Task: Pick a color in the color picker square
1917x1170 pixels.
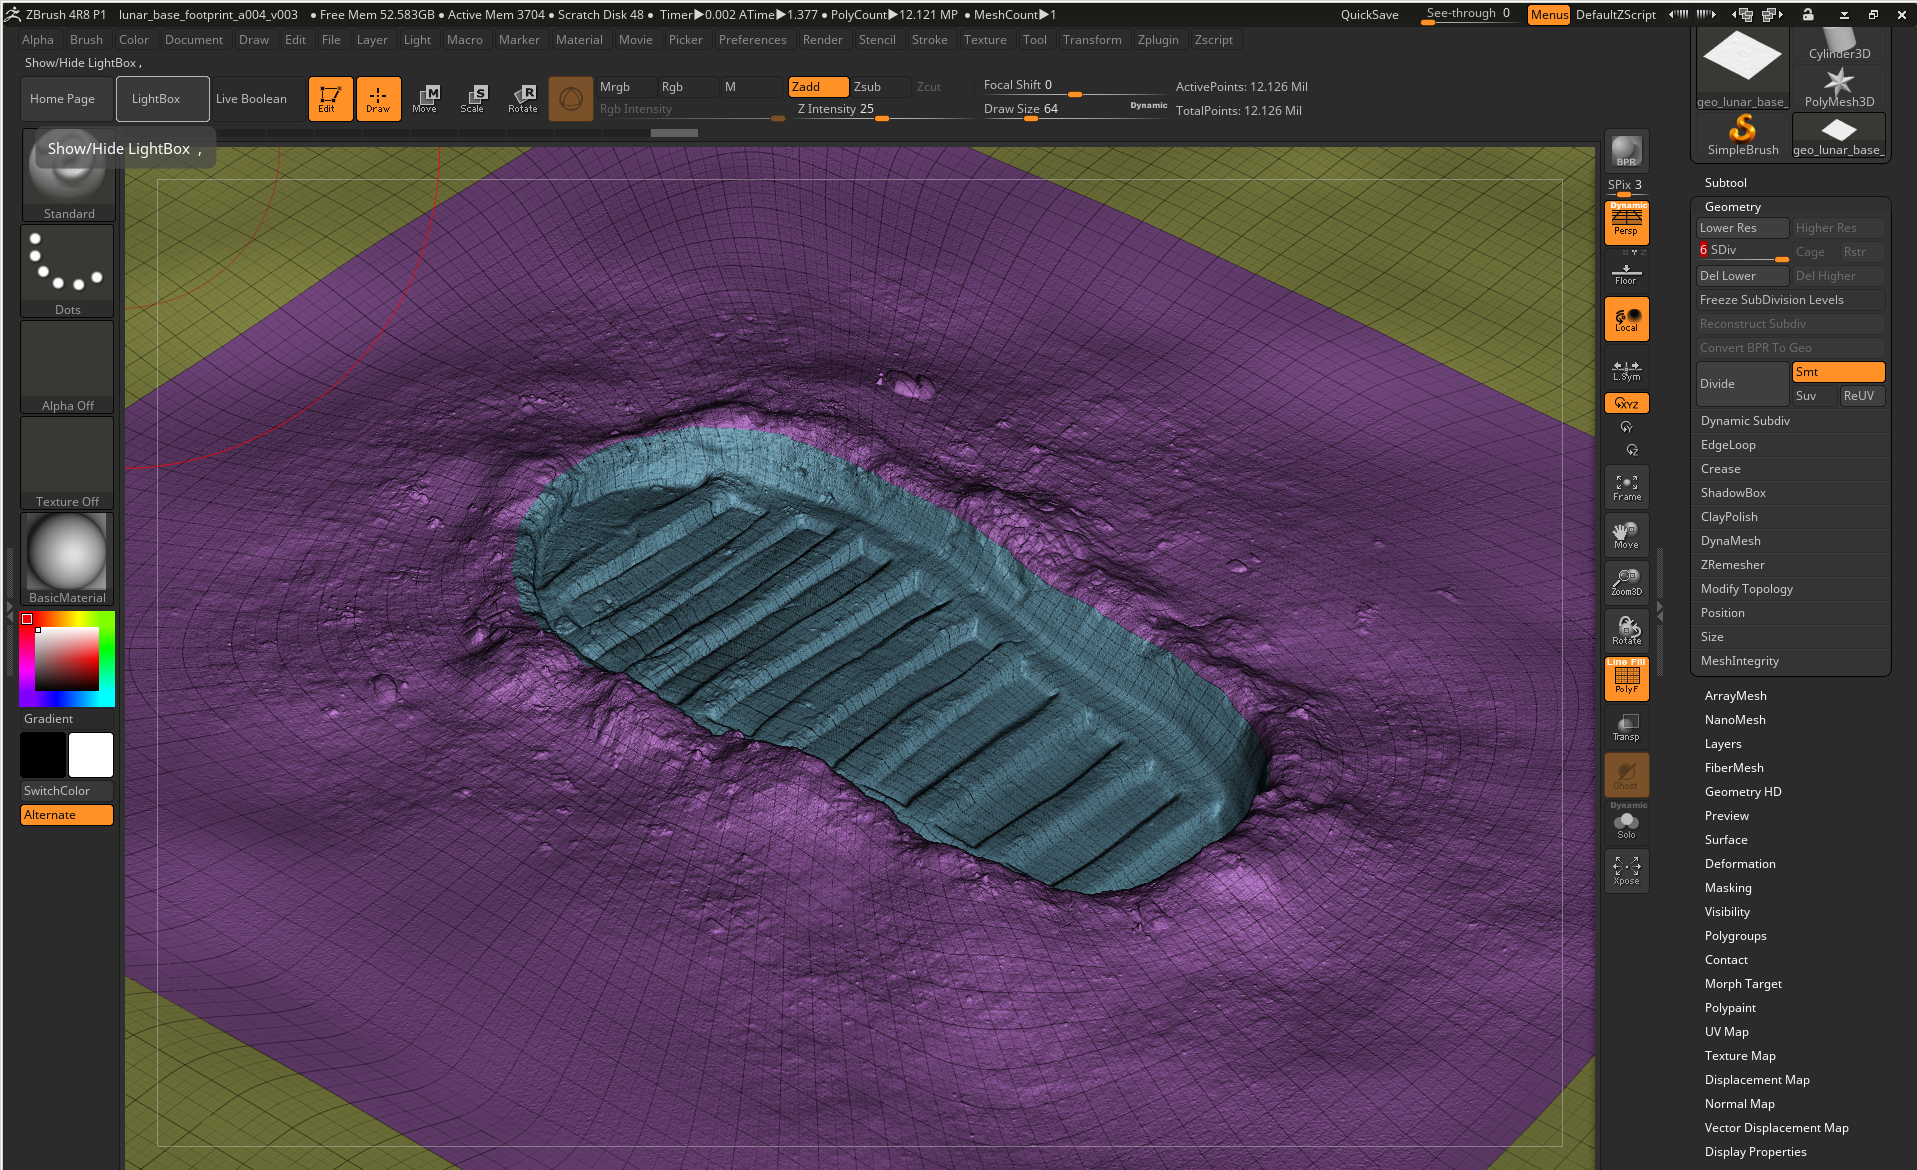Action: 67,659
